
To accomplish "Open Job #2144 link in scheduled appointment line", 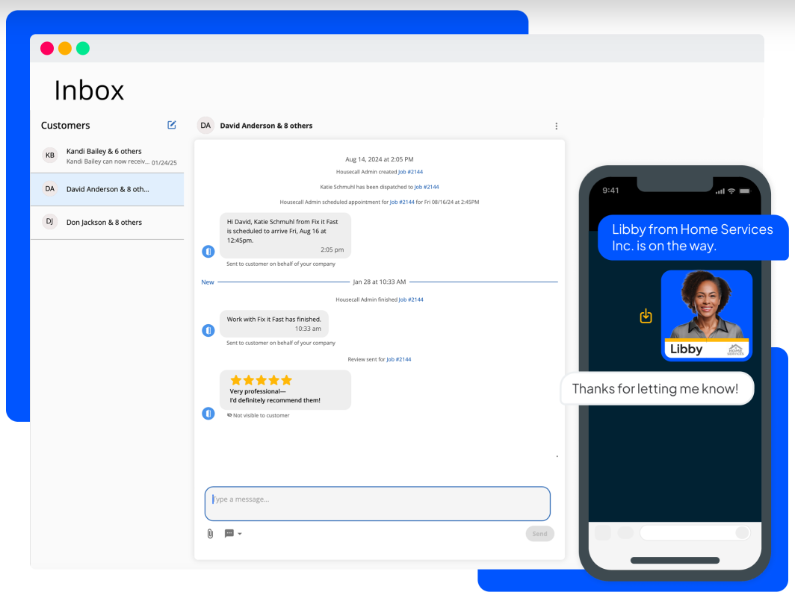I will tap(402, 202).
